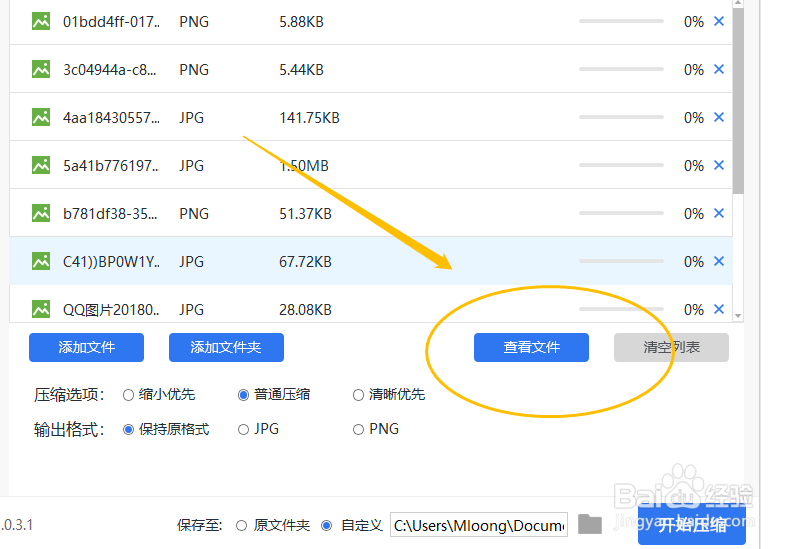This screenshot has height=549, width=800.
Task: Select file name 5a41b776197..
Action: point(111,166)
